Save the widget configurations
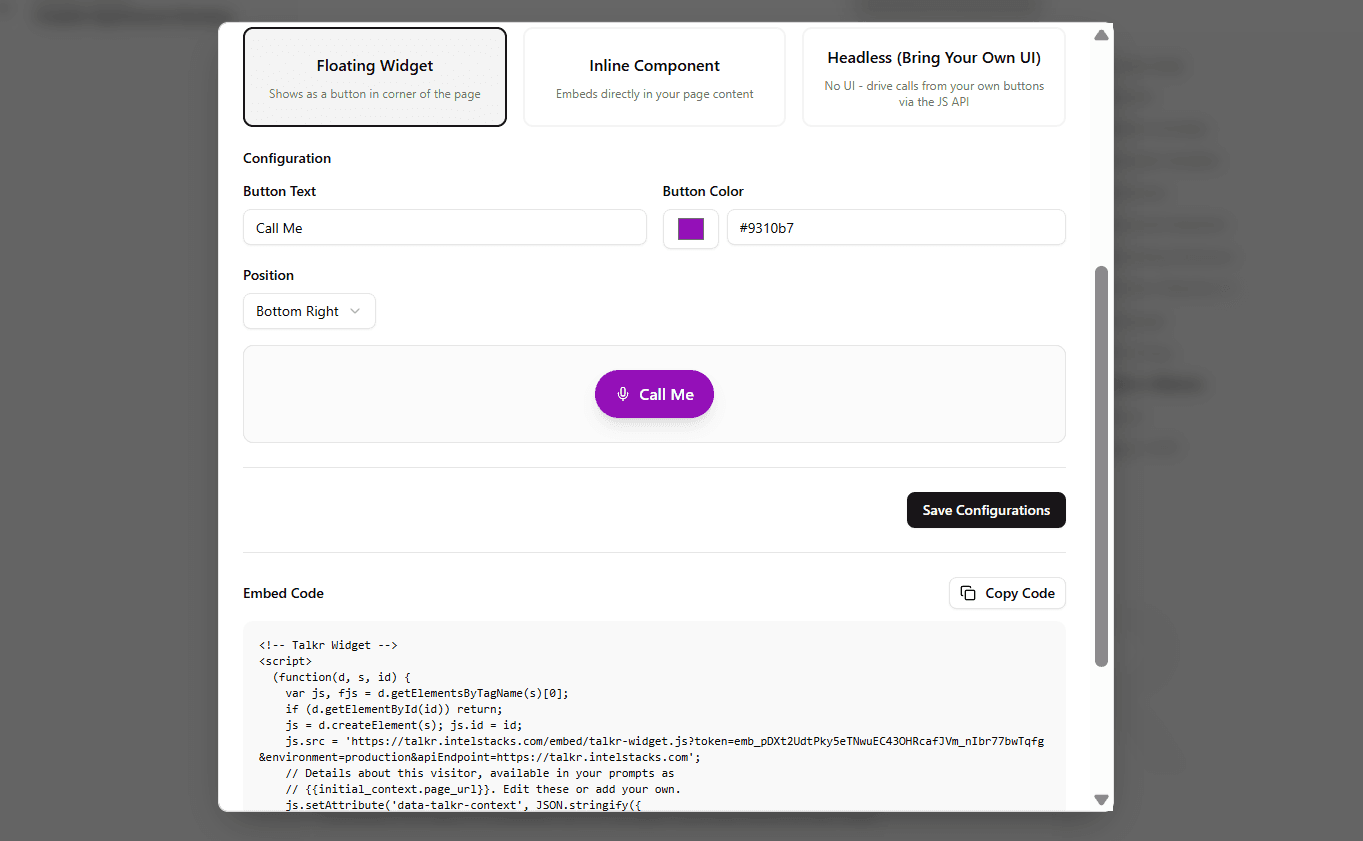The image size is (1363, 841). click(x=986, y=510)
